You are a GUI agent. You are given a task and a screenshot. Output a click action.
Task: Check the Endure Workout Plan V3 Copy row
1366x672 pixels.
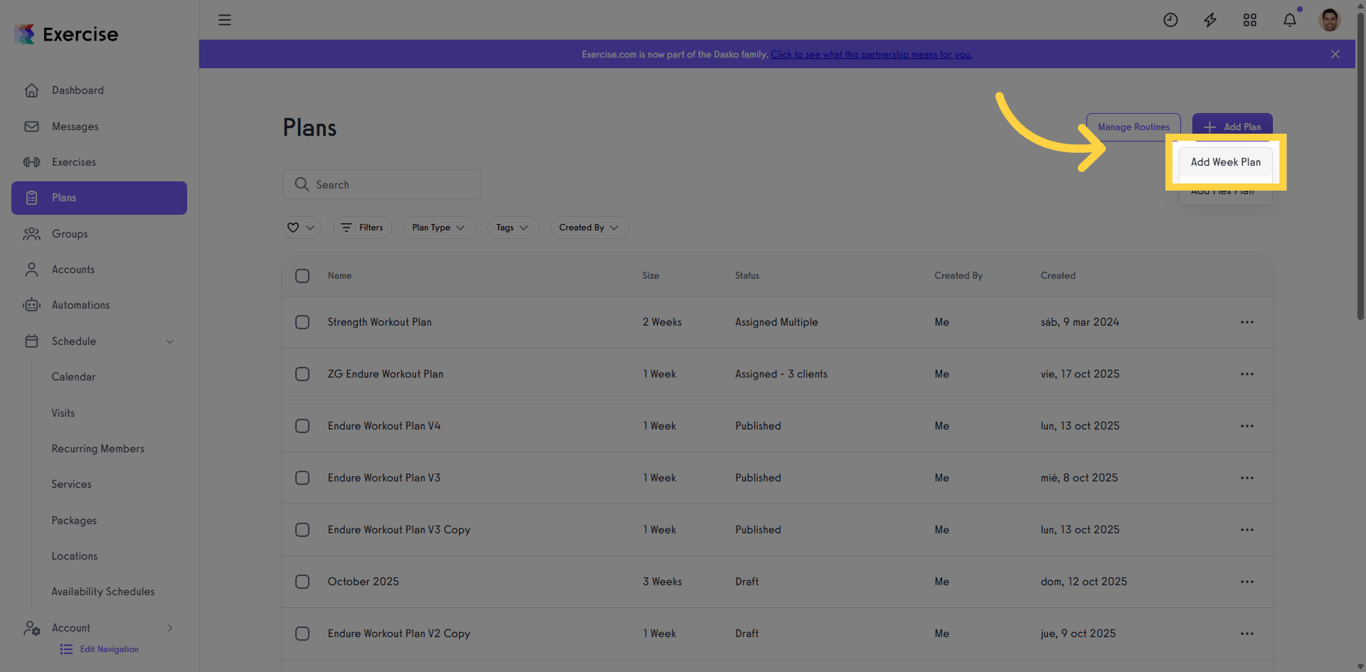302,530
